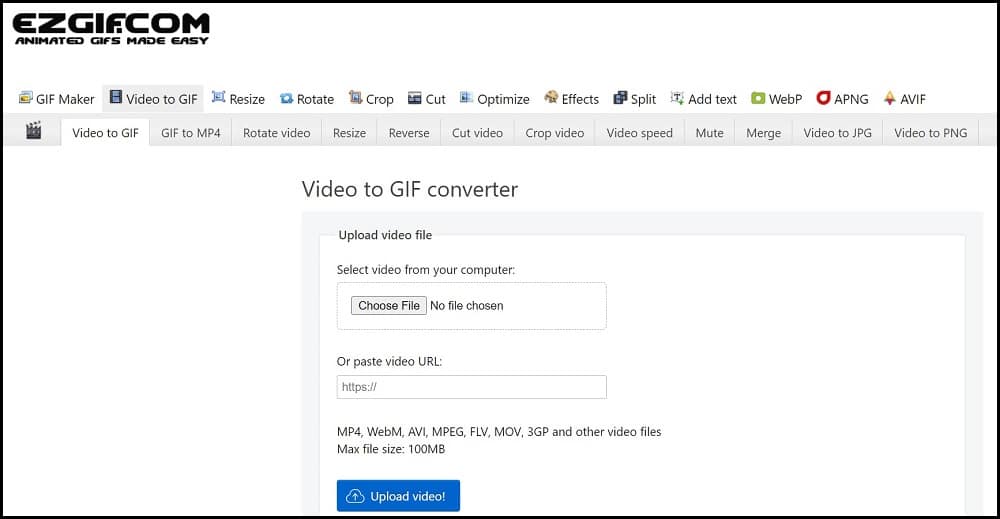Image resolution: width=1000 pixels, height=519 pixels.
Task: Click the supported formats text starting 'MP4, WebM'
Action: tap(499, 432)
